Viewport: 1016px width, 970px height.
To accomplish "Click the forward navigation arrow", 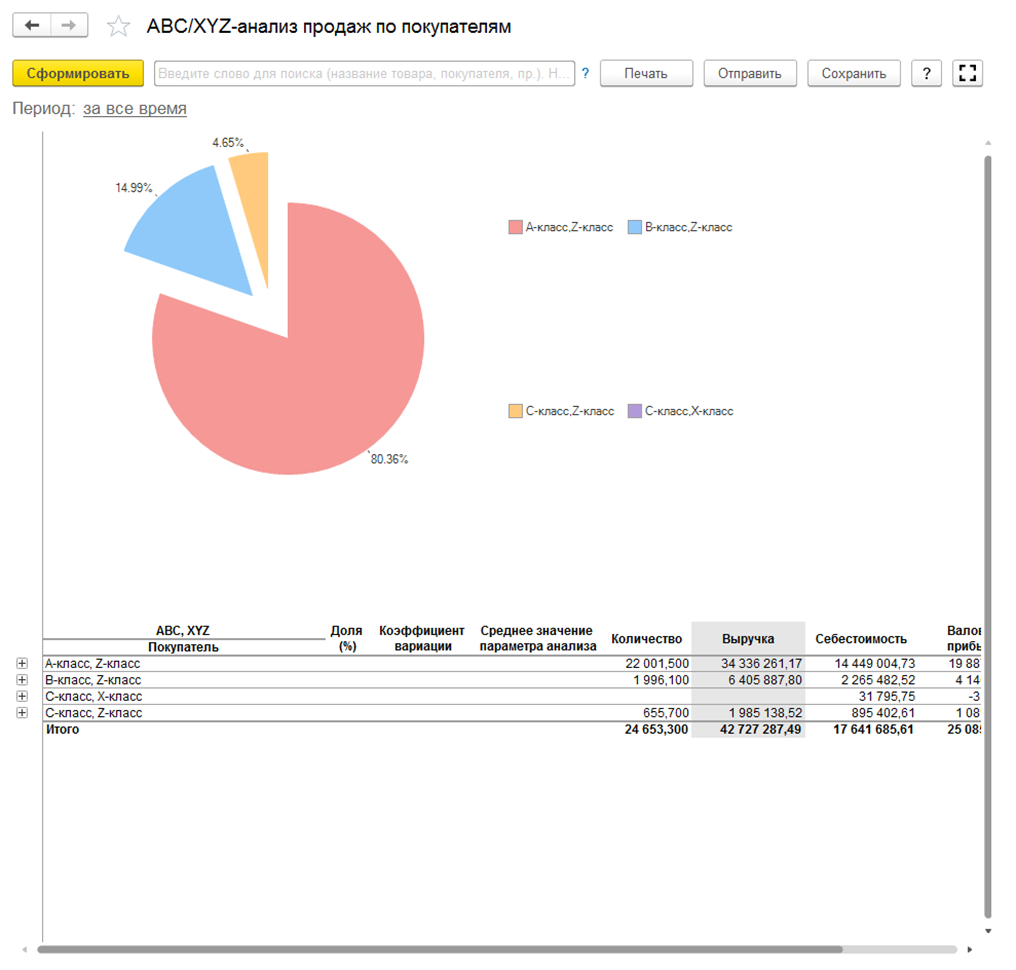I will point(68,26).
